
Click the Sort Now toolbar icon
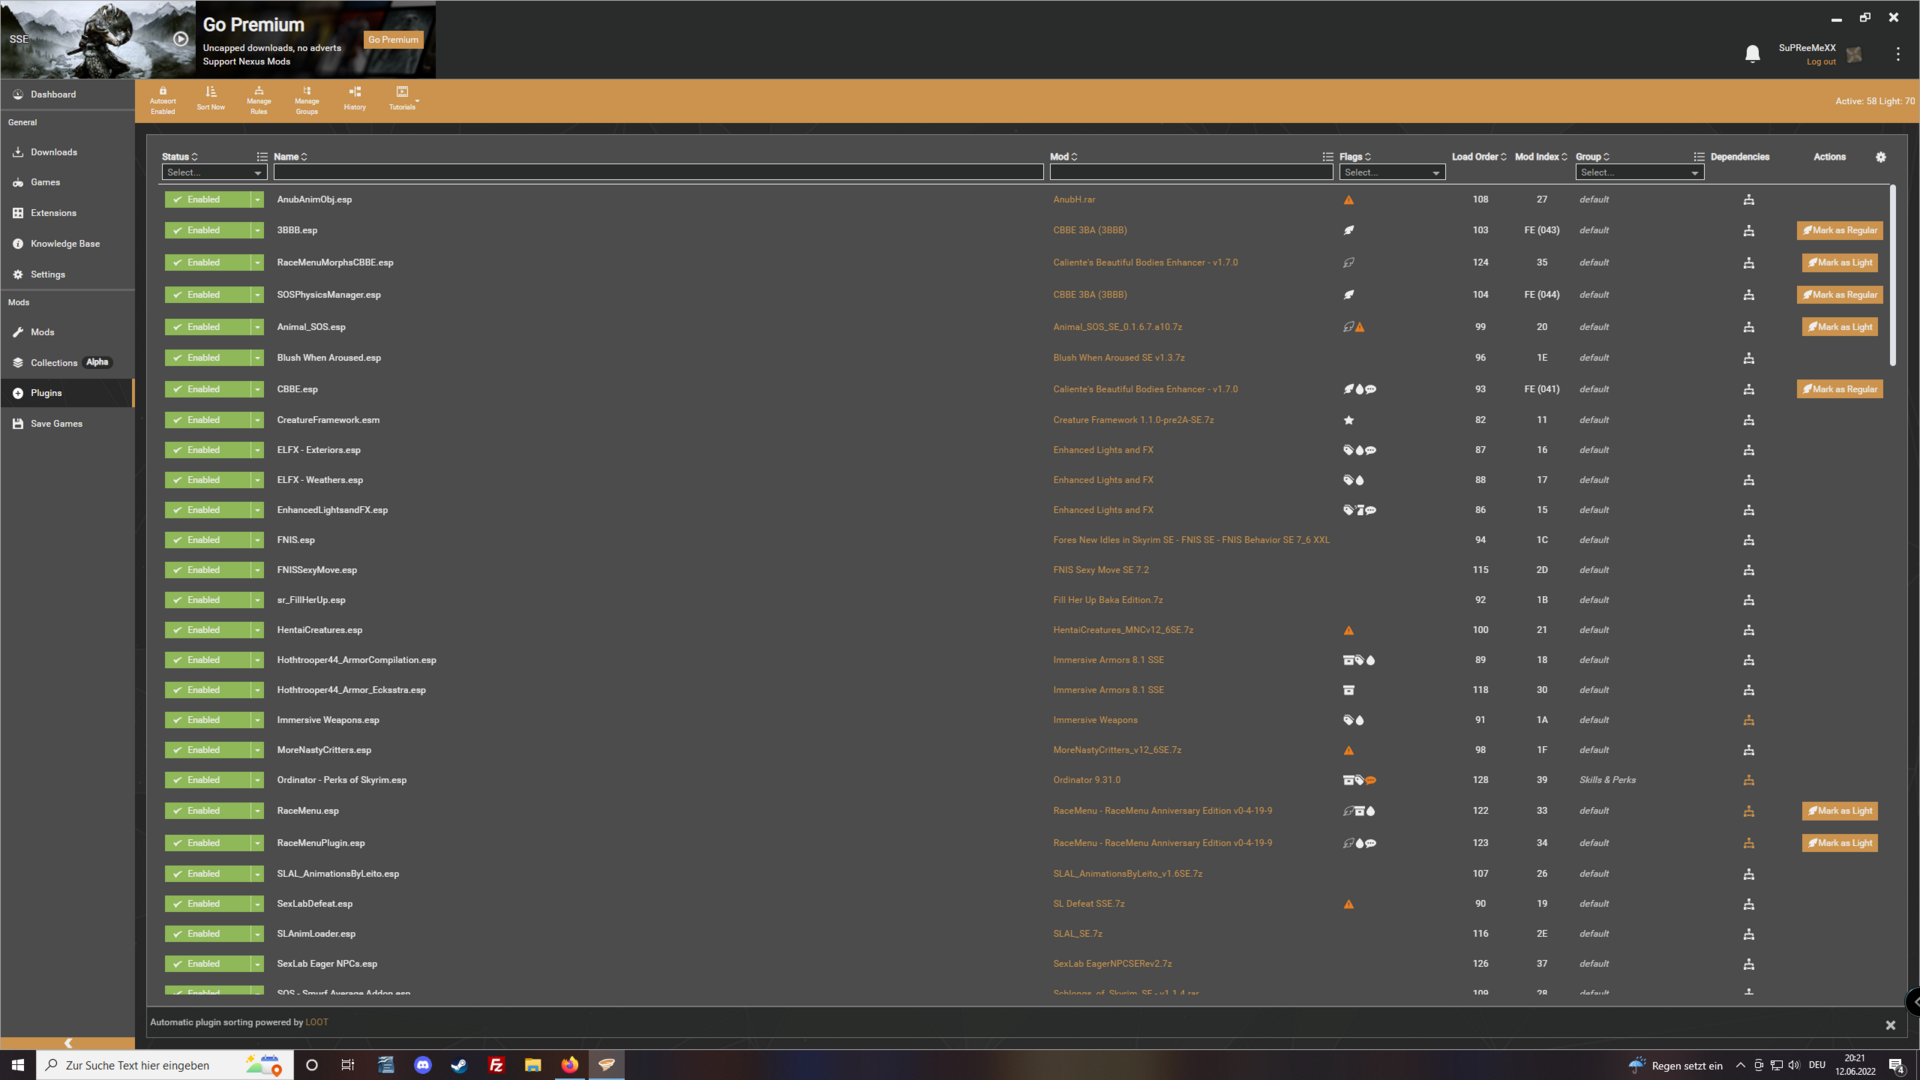coord(210,99)
